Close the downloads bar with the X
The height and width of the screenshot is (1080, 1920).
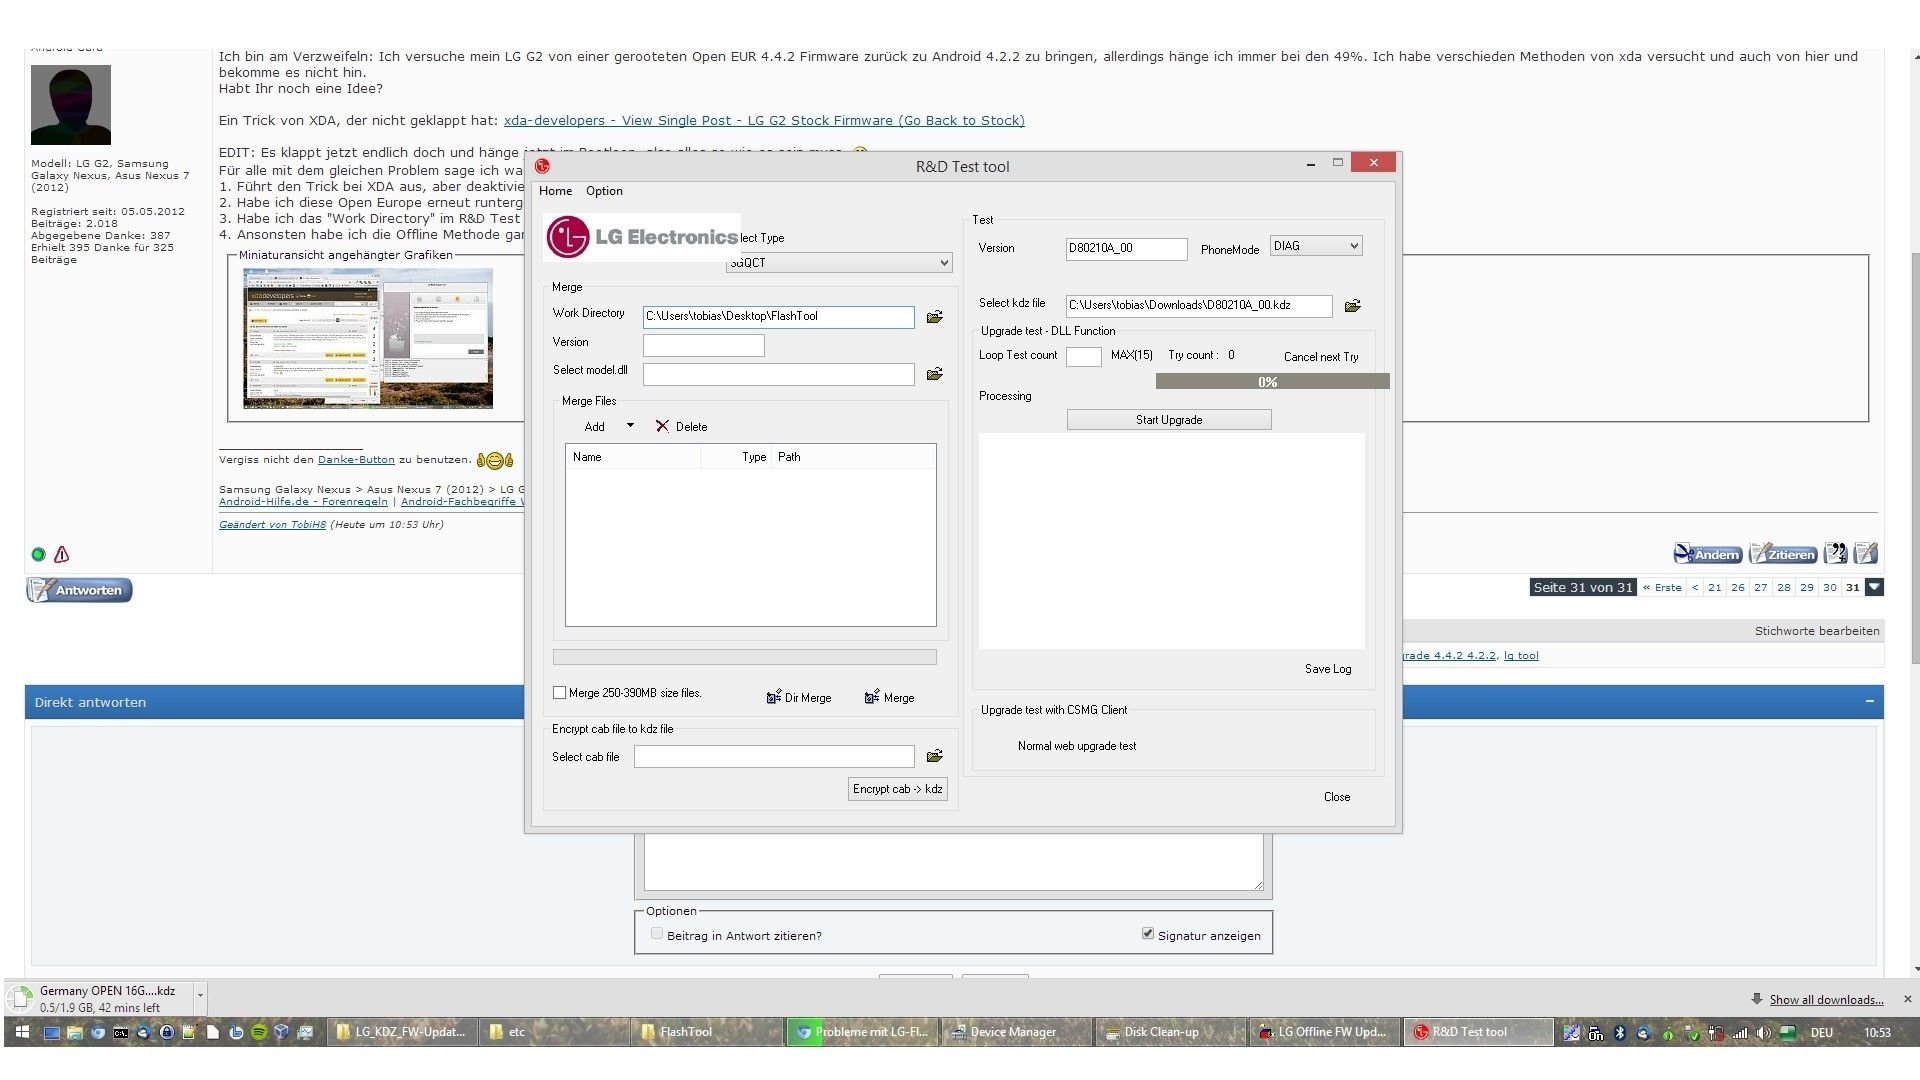1907,999
